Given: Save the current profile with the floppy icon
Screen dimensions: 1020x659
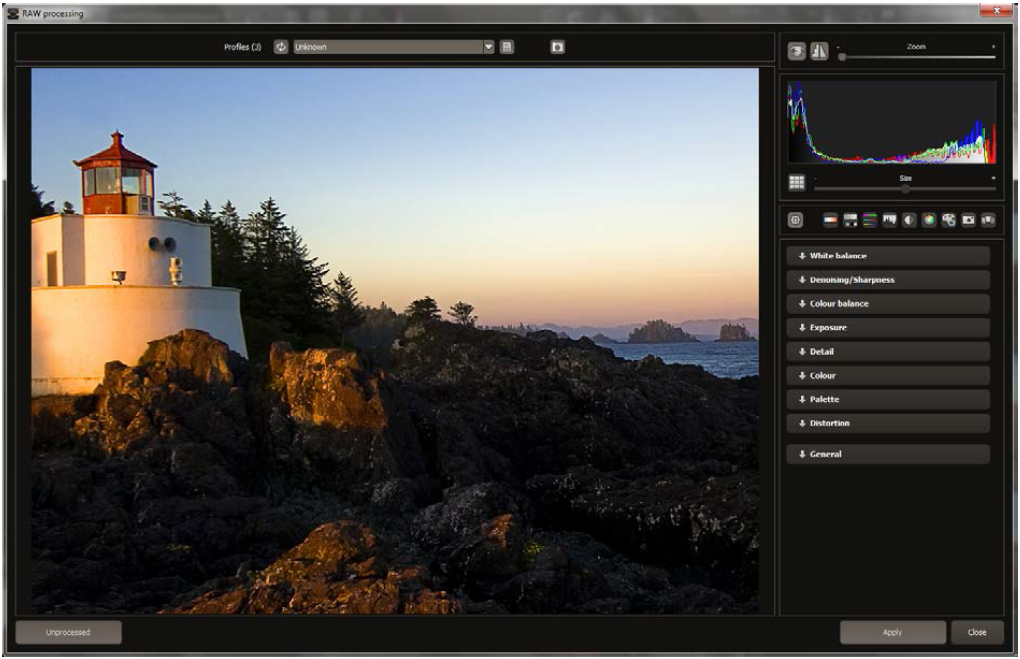Looking at the screenshot, I should tap(507, 47).
